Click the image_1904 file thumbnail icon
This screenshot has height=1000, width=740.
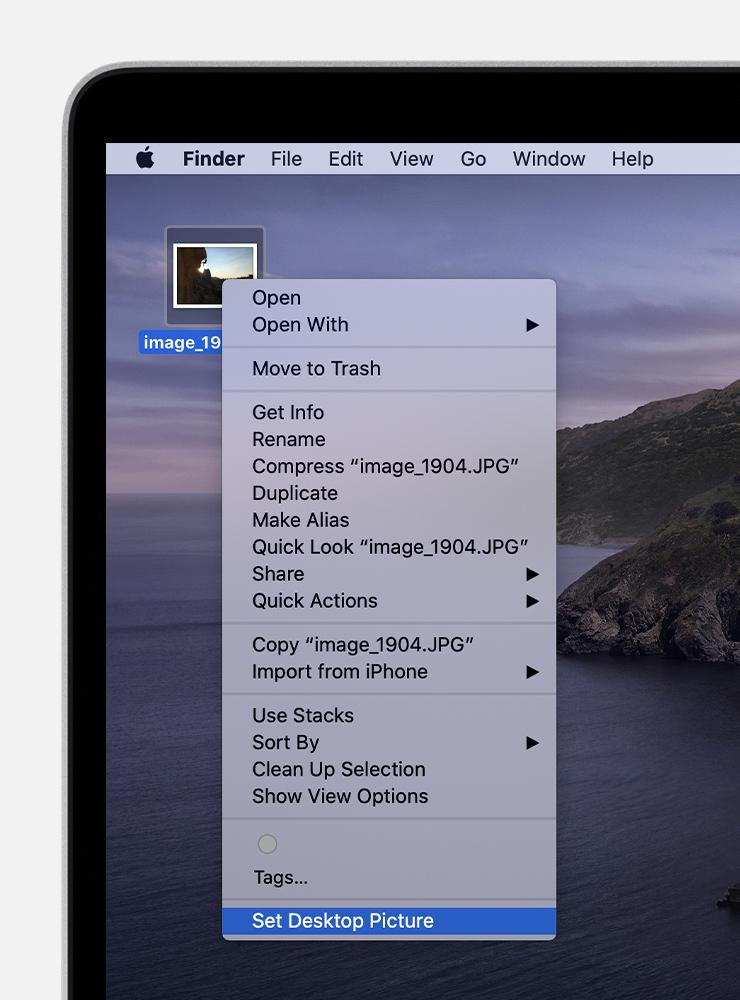tap(215, 274)
